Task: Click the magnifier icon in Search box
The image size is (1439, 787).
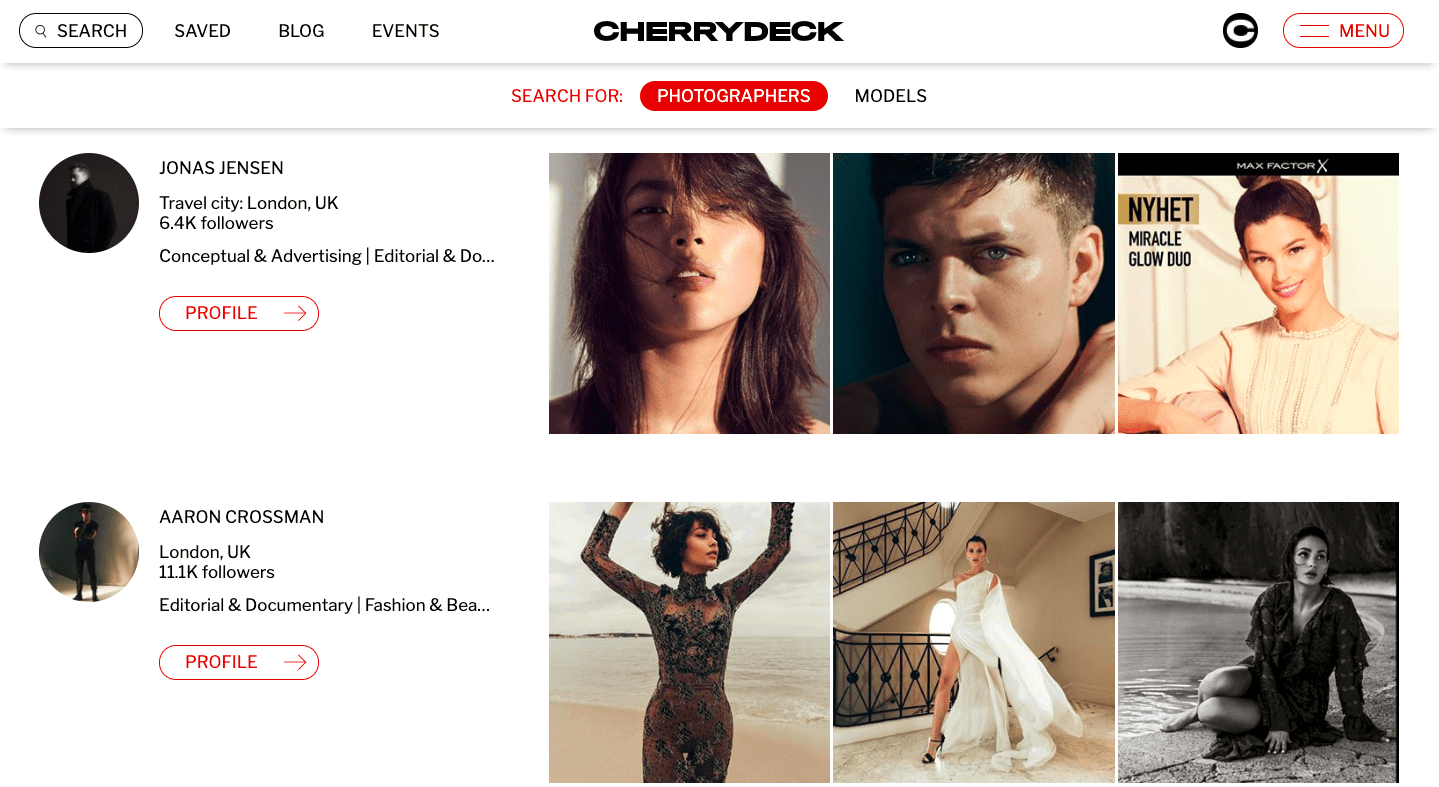Action: click(x=41, y=31)
